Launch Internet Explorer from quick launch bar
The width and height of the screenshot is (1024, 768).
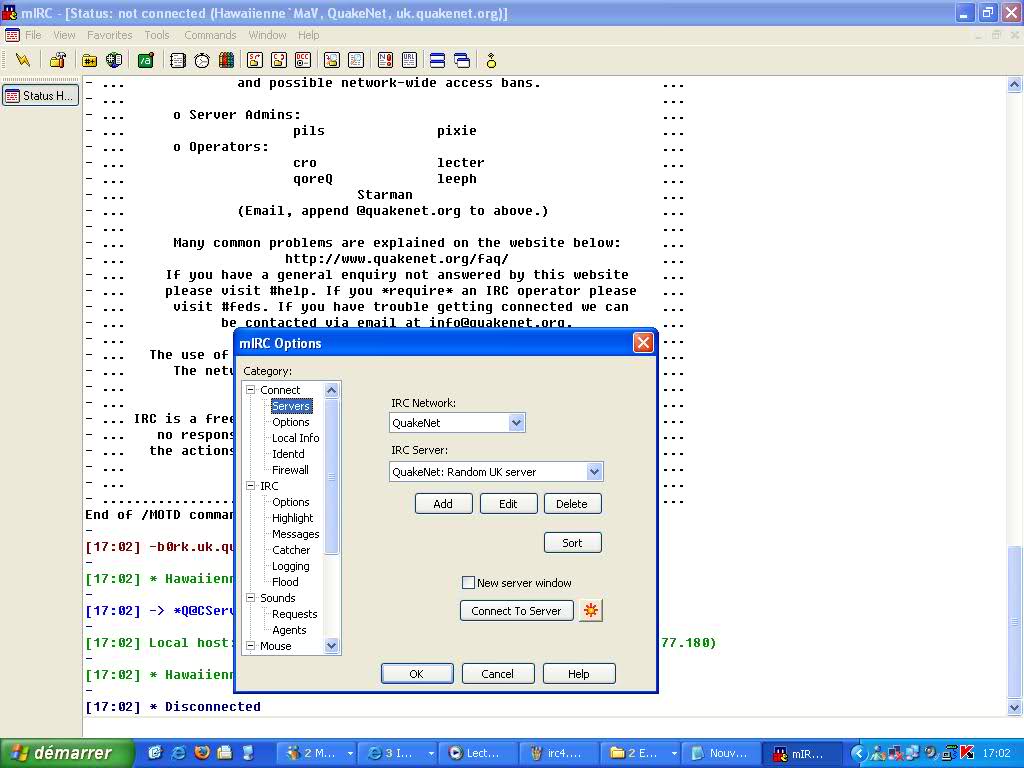click(x=178, y=752)
